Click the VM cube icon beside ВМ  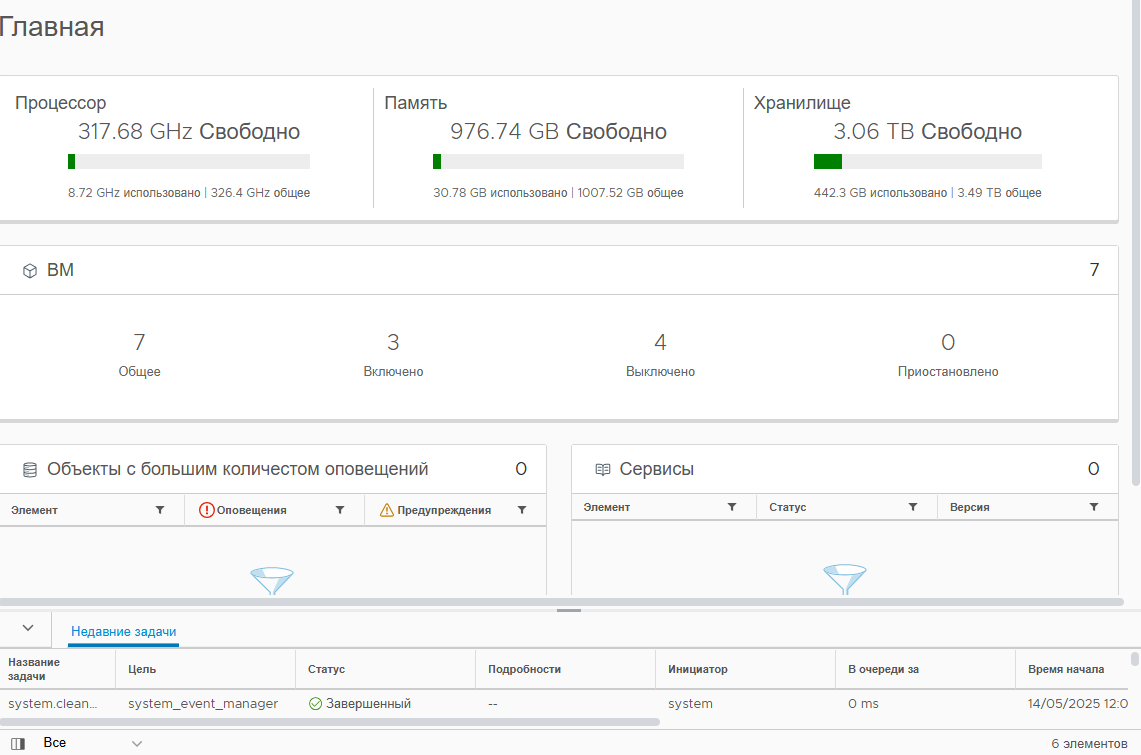click(30, 271)
